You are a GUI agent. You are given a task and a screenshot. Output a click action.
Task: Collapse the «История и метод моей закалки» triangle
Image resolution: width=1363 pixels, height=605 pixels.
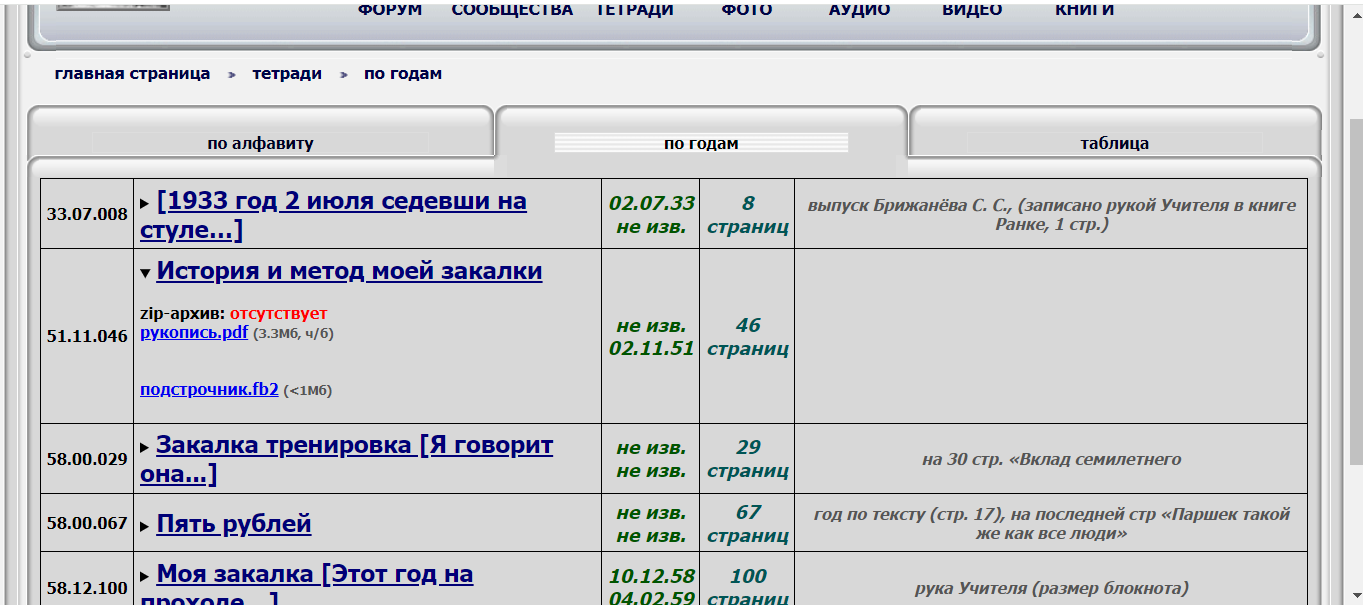click(145, 273)
